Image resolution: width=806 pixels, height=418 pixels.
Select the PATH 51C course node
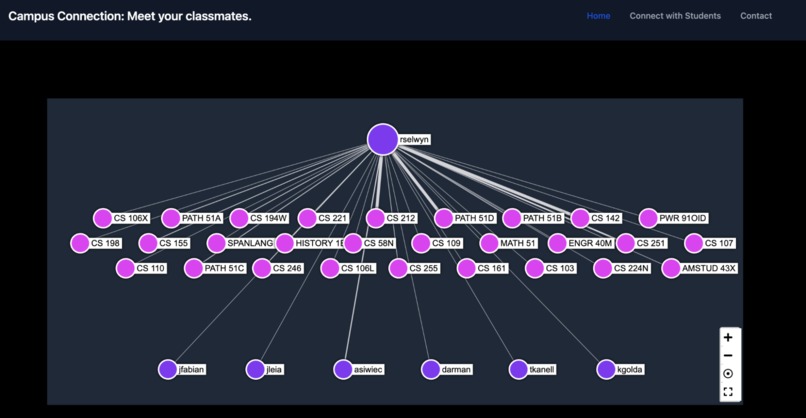194,268
